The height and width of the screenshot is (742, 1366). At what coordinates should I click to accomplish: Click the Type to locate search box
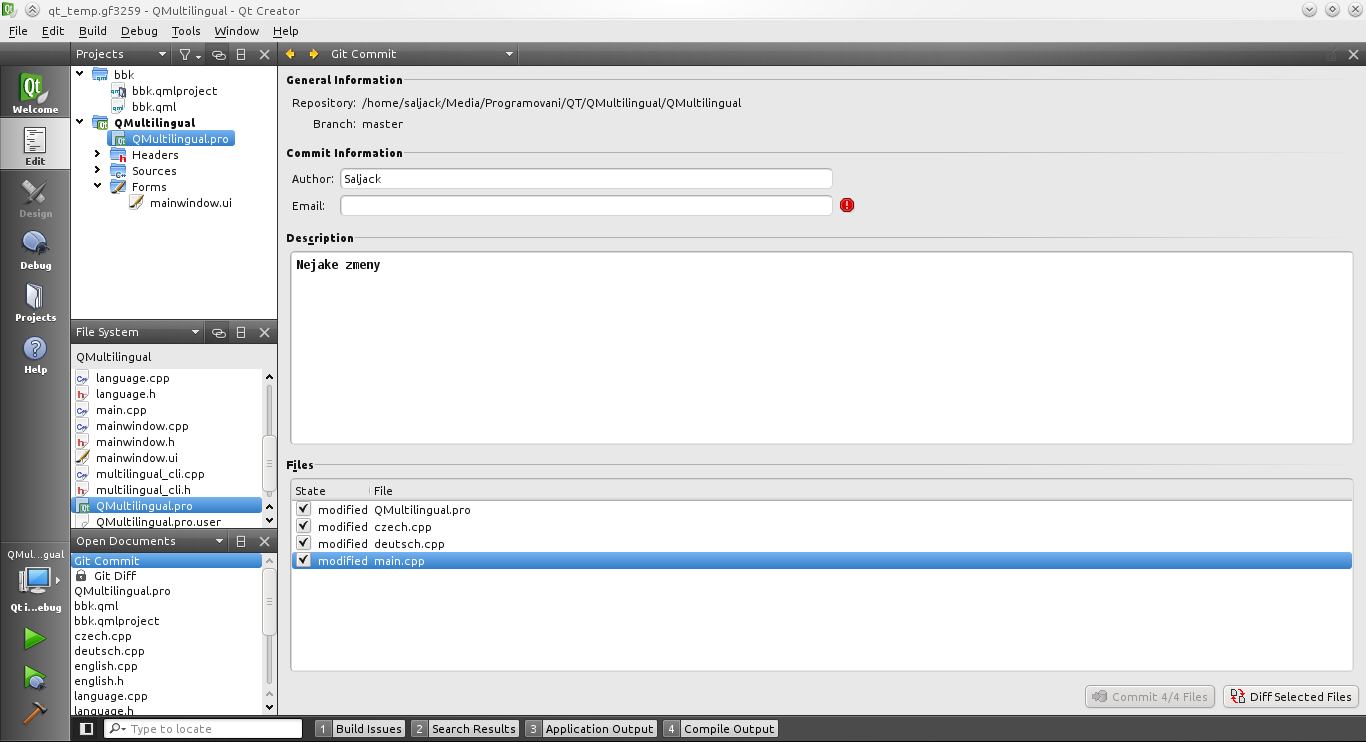[203, 729]
